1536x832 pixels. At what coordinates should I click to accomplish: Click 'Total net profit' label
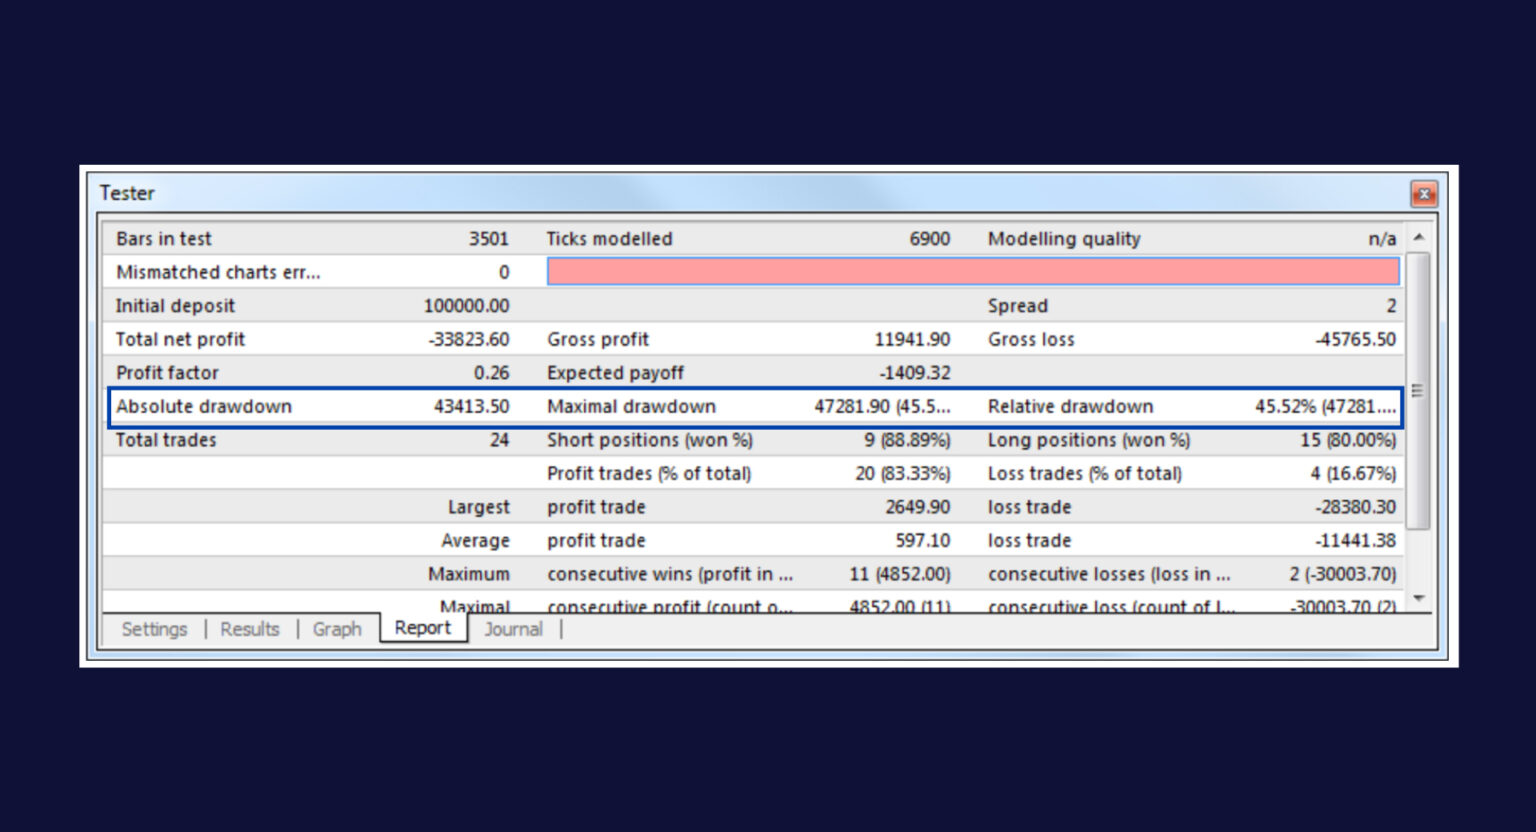pos(180,340)
